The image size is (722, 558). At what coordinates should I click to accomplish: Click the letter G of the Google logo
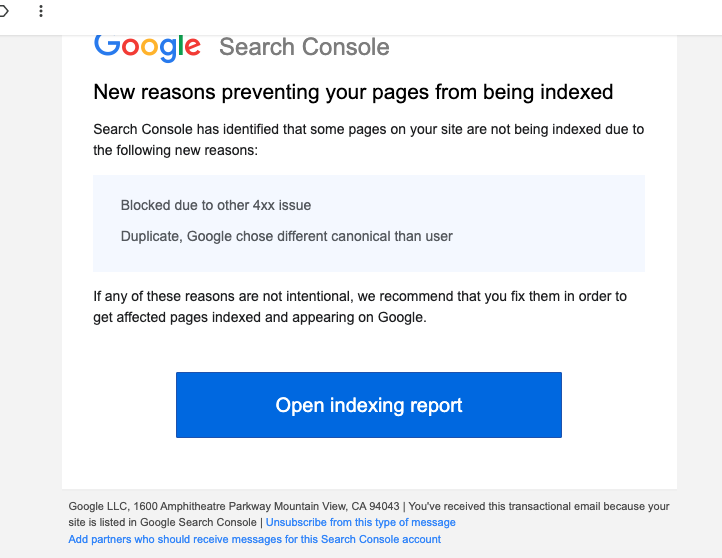(105, 45)
